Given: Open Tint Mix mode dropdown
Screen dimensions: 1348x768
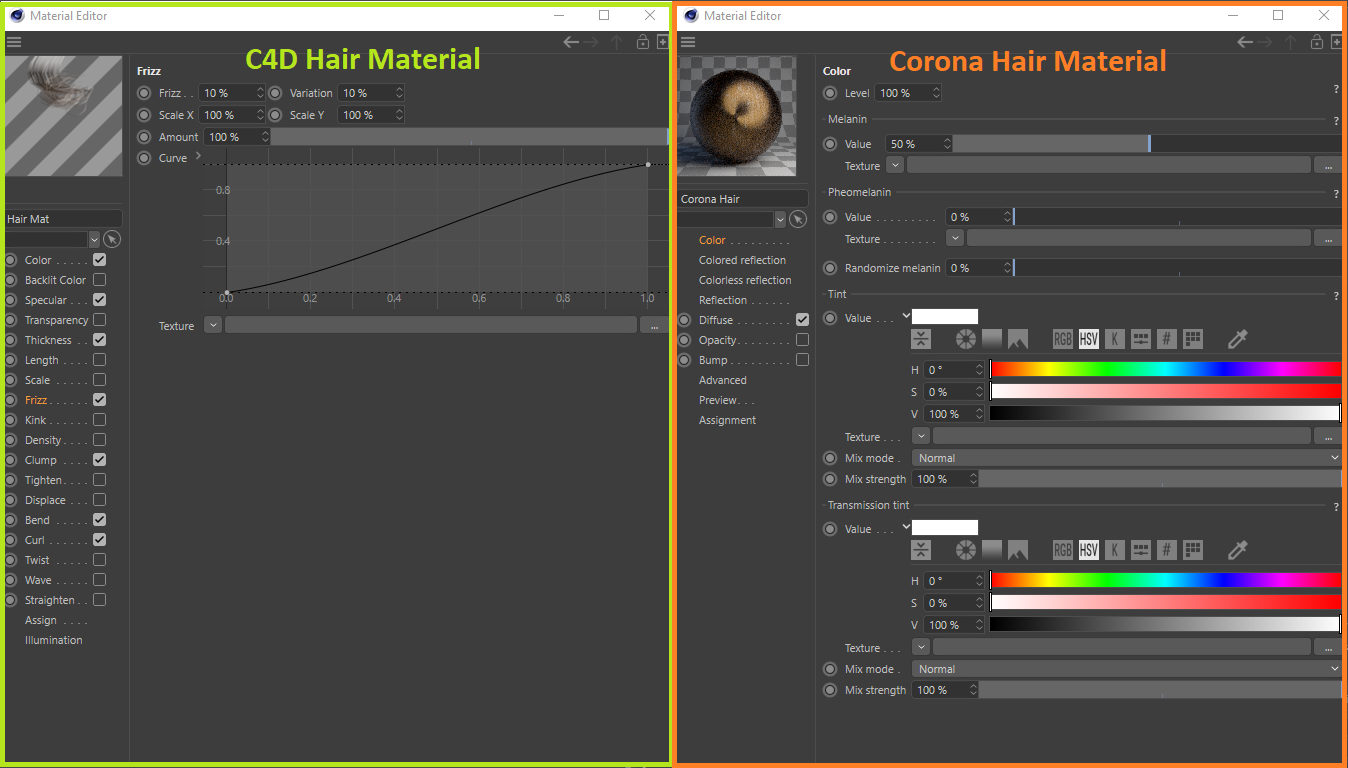Looking at the screenshot, I should pyautogui.click(x=1126, y=458).
